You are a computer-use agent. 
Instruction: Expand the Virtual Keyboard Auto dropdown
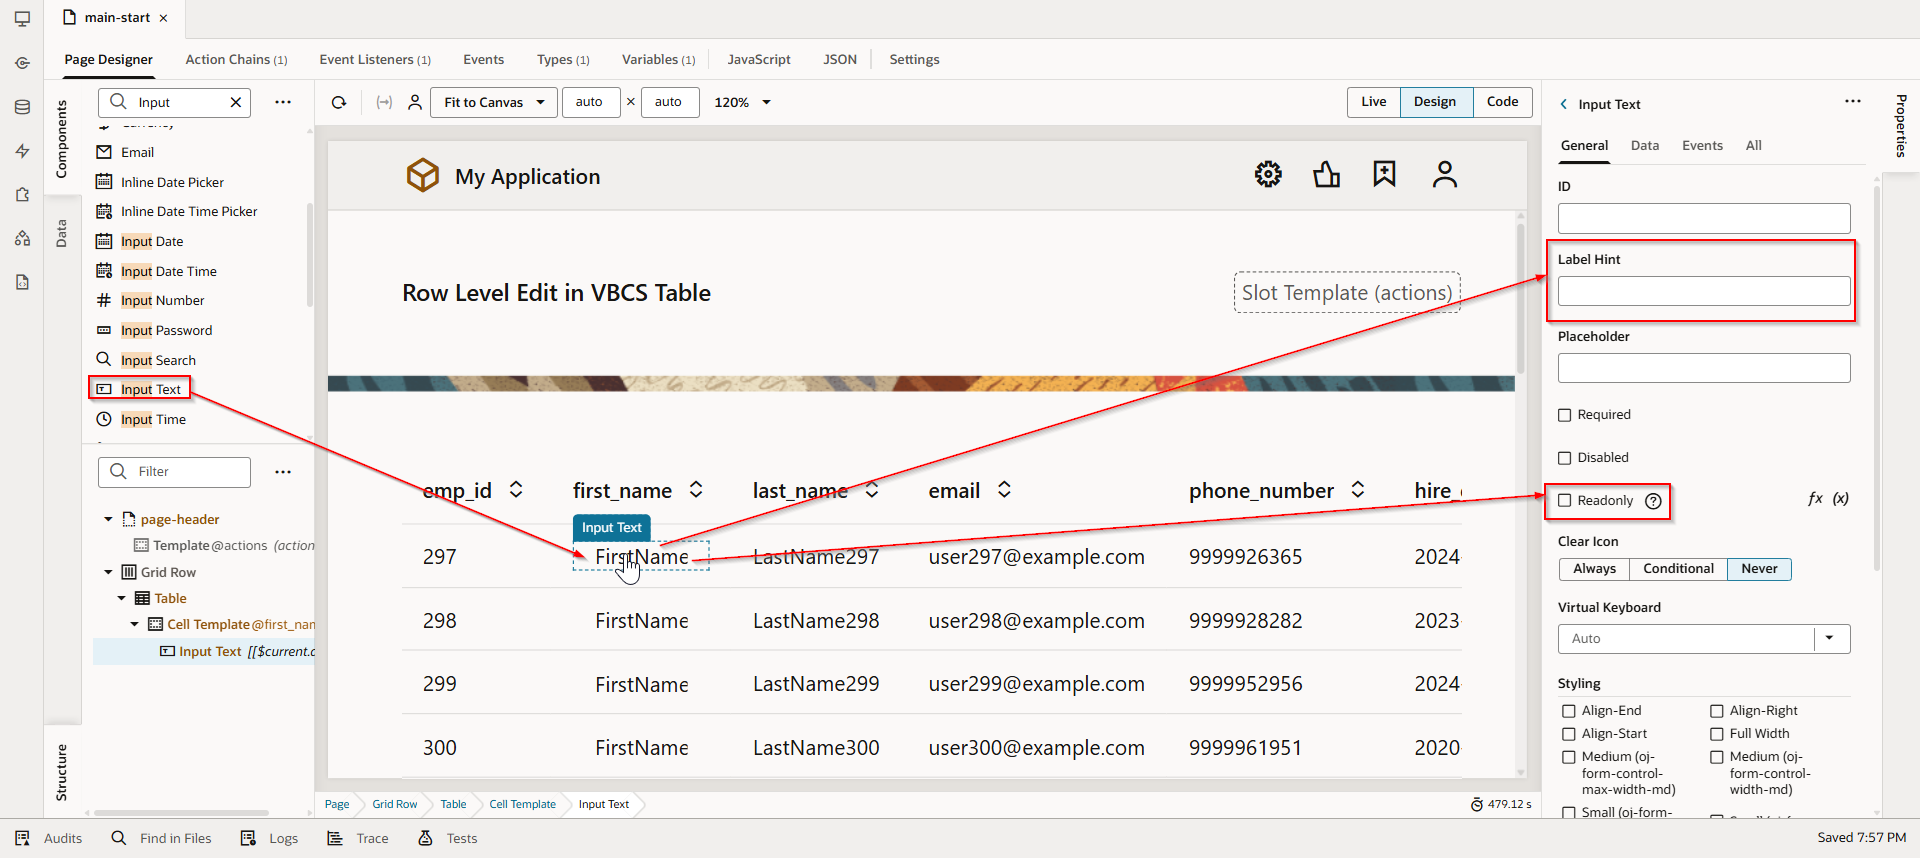tap(1829, 639)
